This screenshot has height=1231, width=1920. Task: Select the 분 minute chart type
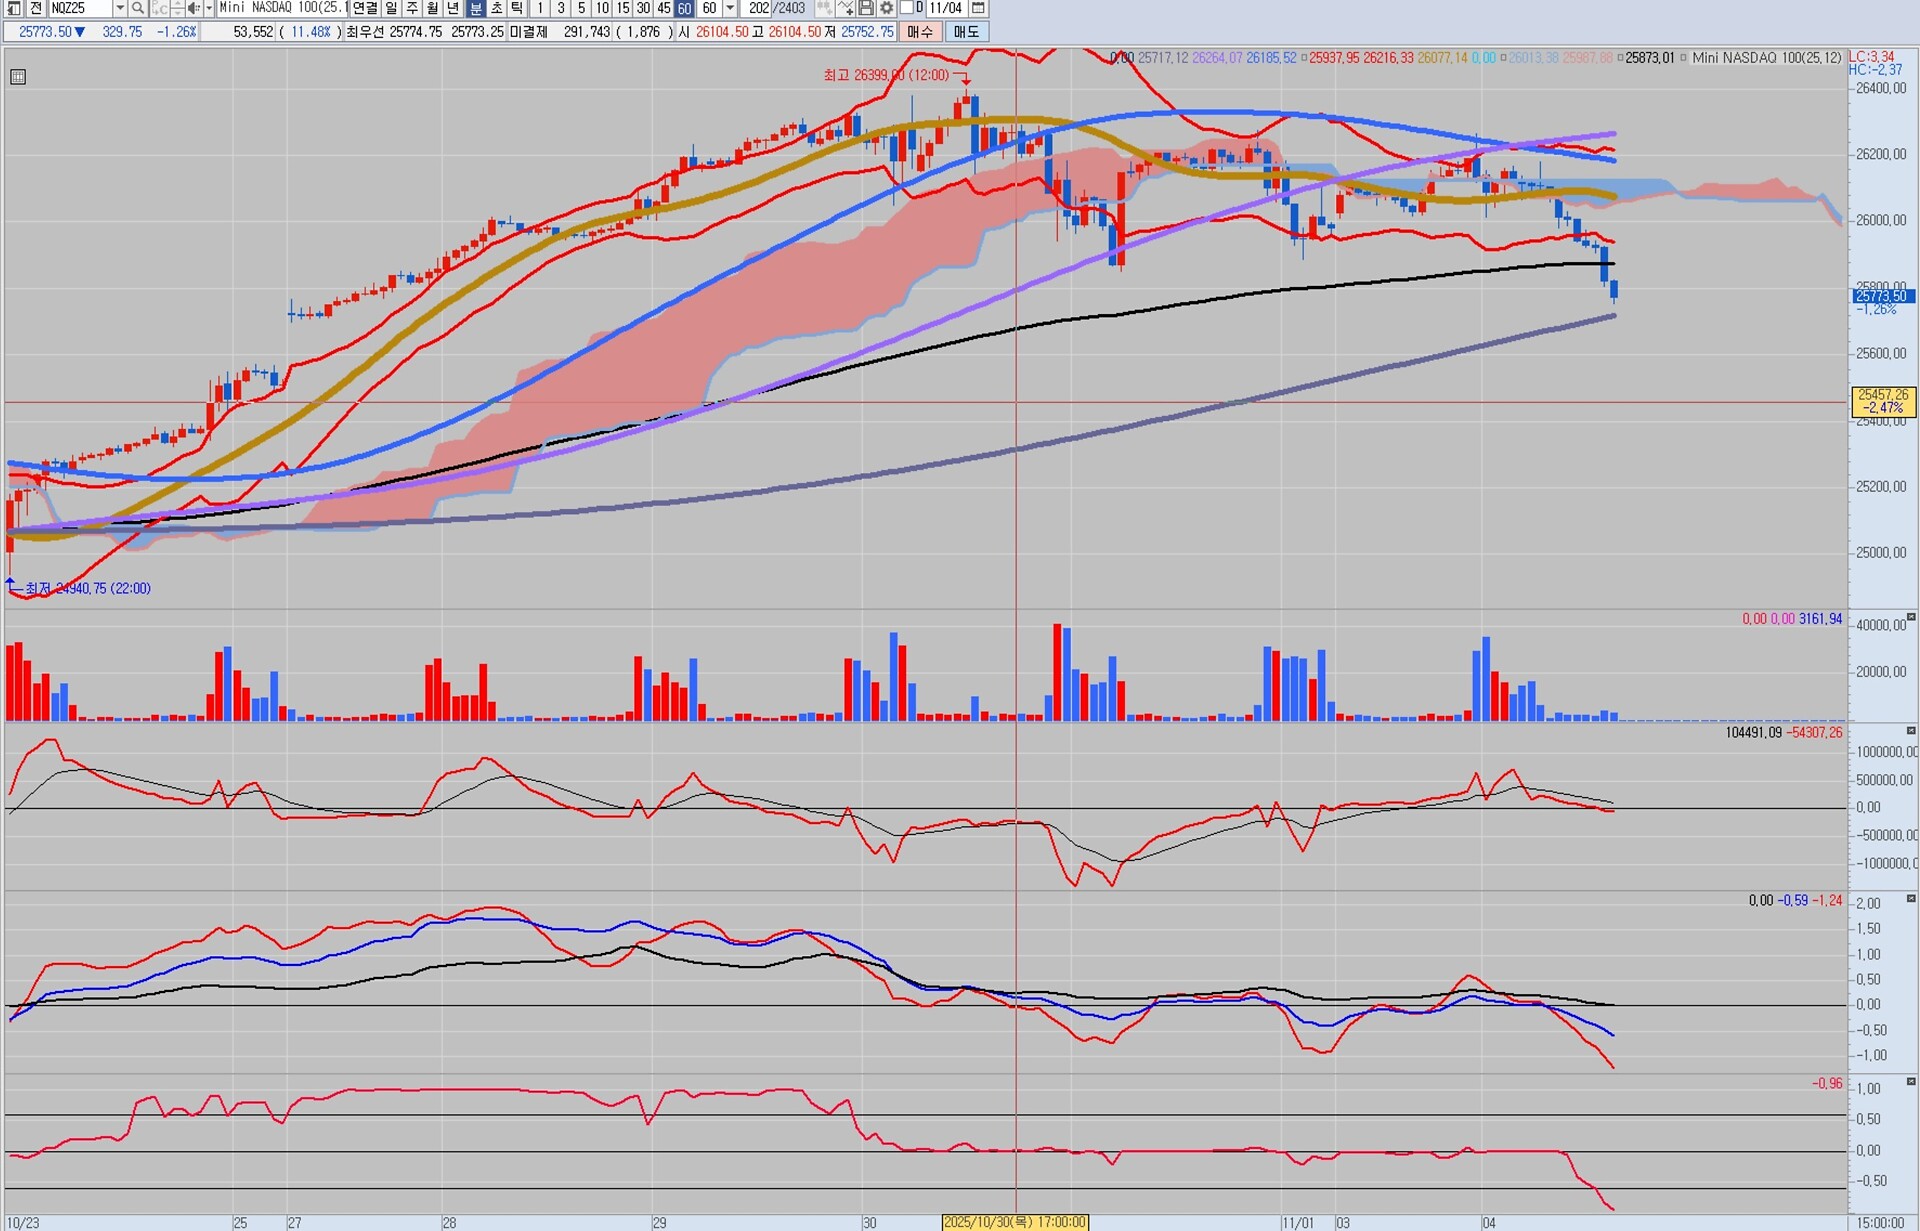coord(476,8)
